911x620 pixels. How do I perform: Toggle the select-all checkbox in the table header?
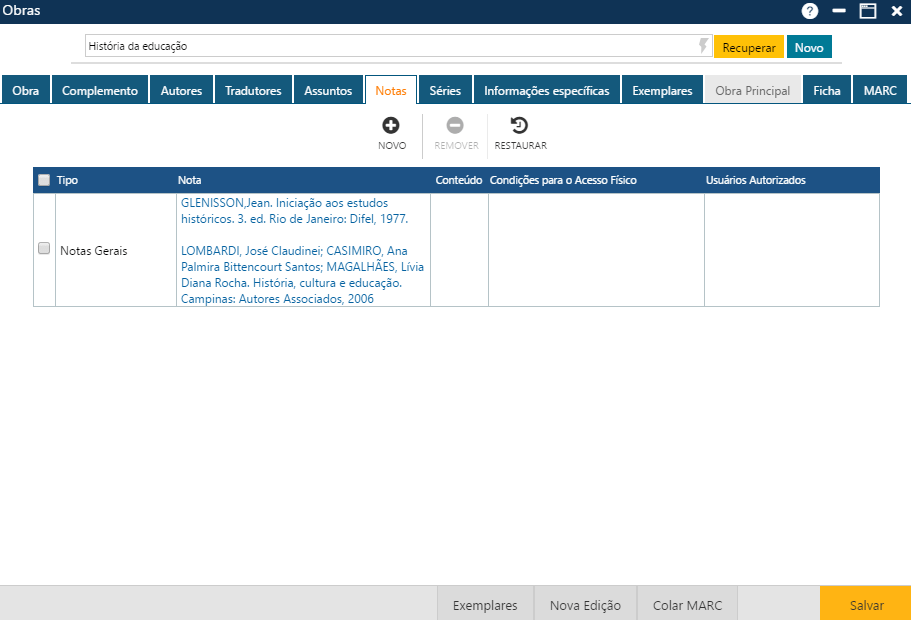(x=41, y=180)
